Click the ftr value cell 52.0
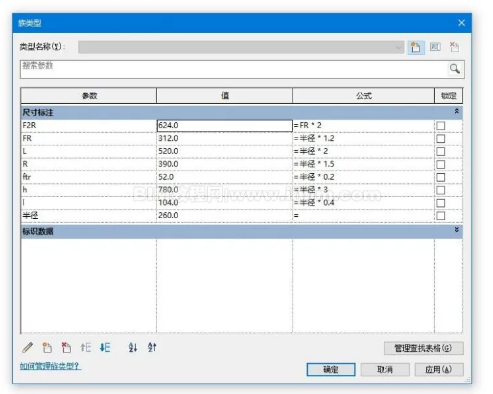This screenshot has height=394, width=493. 225,177
